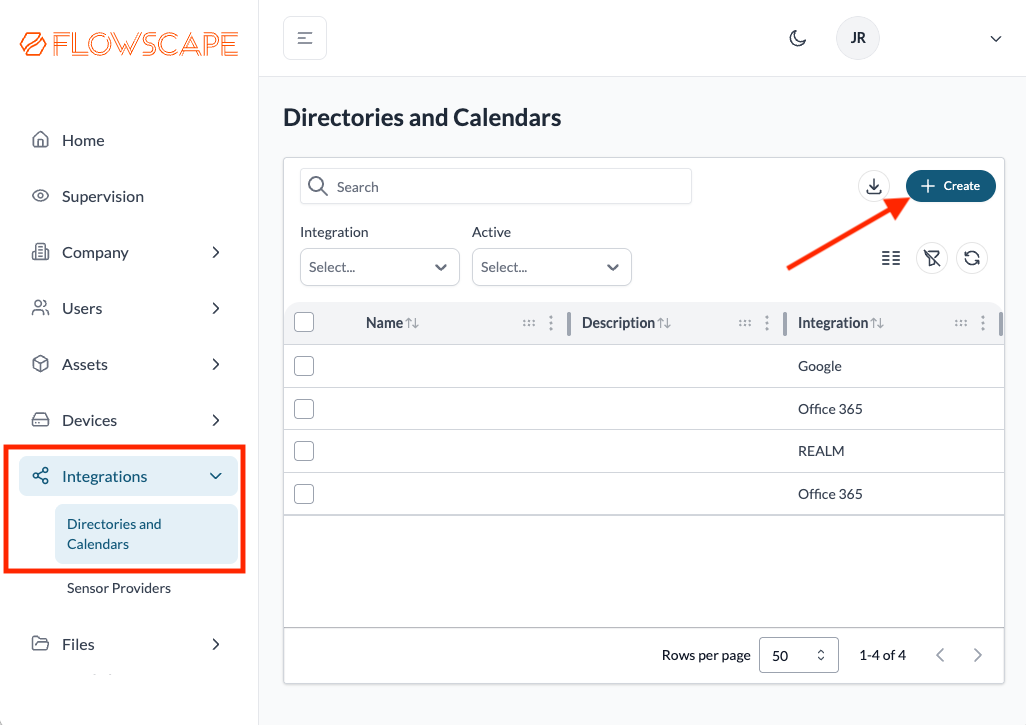Screen dimensions: 1026x725
Task: Open the Active filter dropdown
Action: (x=552, y=267)
